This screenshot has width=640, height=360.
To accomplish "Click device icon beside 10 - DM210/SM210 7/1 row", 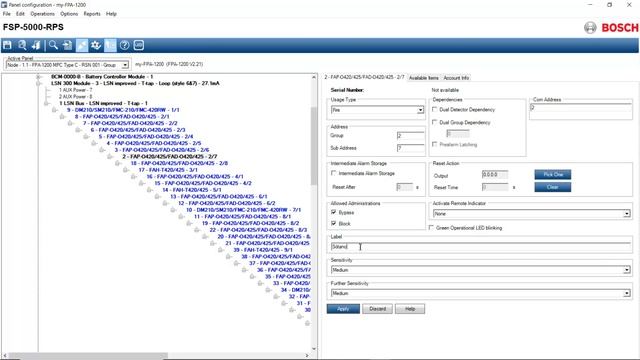I will coord(173,210).
